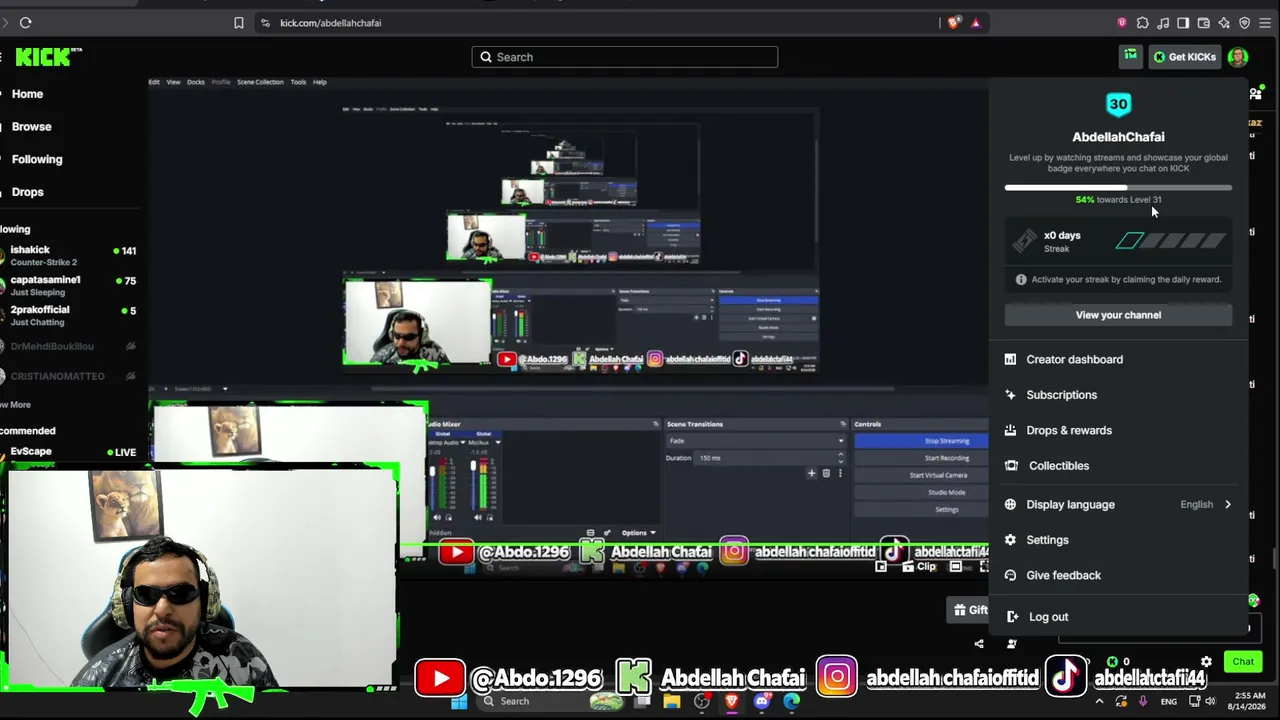Open the Brave playlist music note icon
The width and height of the screenshot is (1280, 720).
1163,23
